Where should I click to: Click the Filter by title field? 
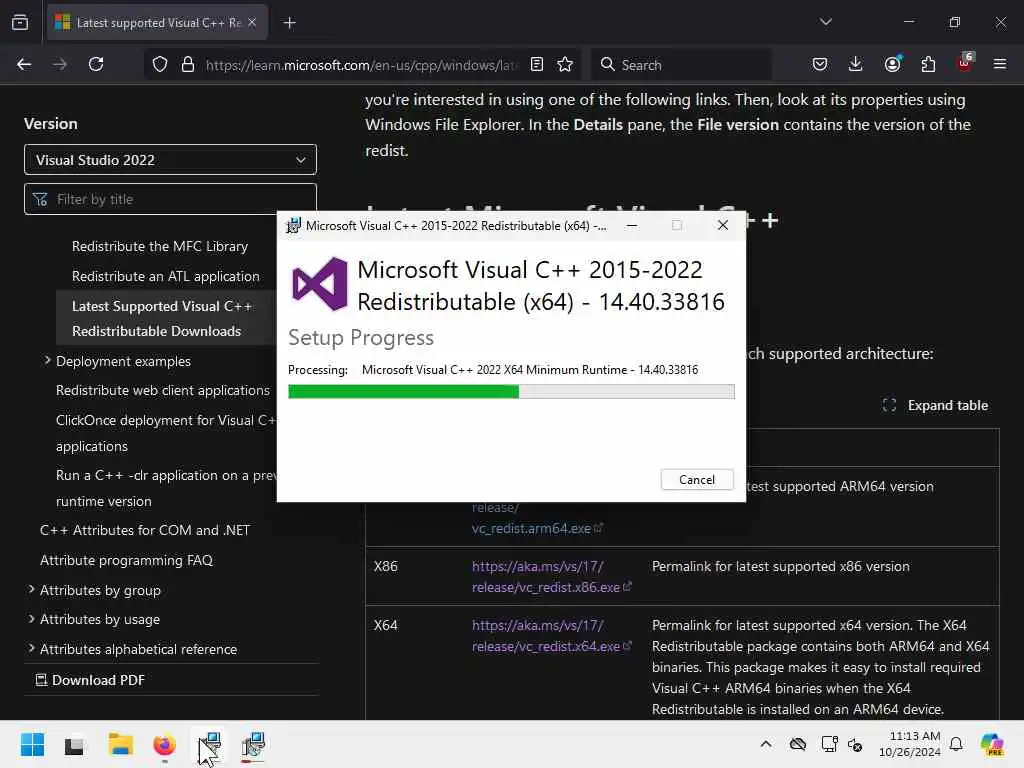[x=170, y=199]
